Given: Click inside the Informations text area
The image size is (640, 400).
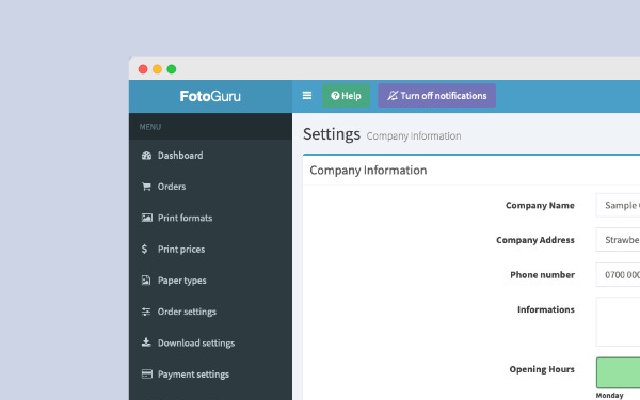Looking at the screenshot, I should 618,322.
